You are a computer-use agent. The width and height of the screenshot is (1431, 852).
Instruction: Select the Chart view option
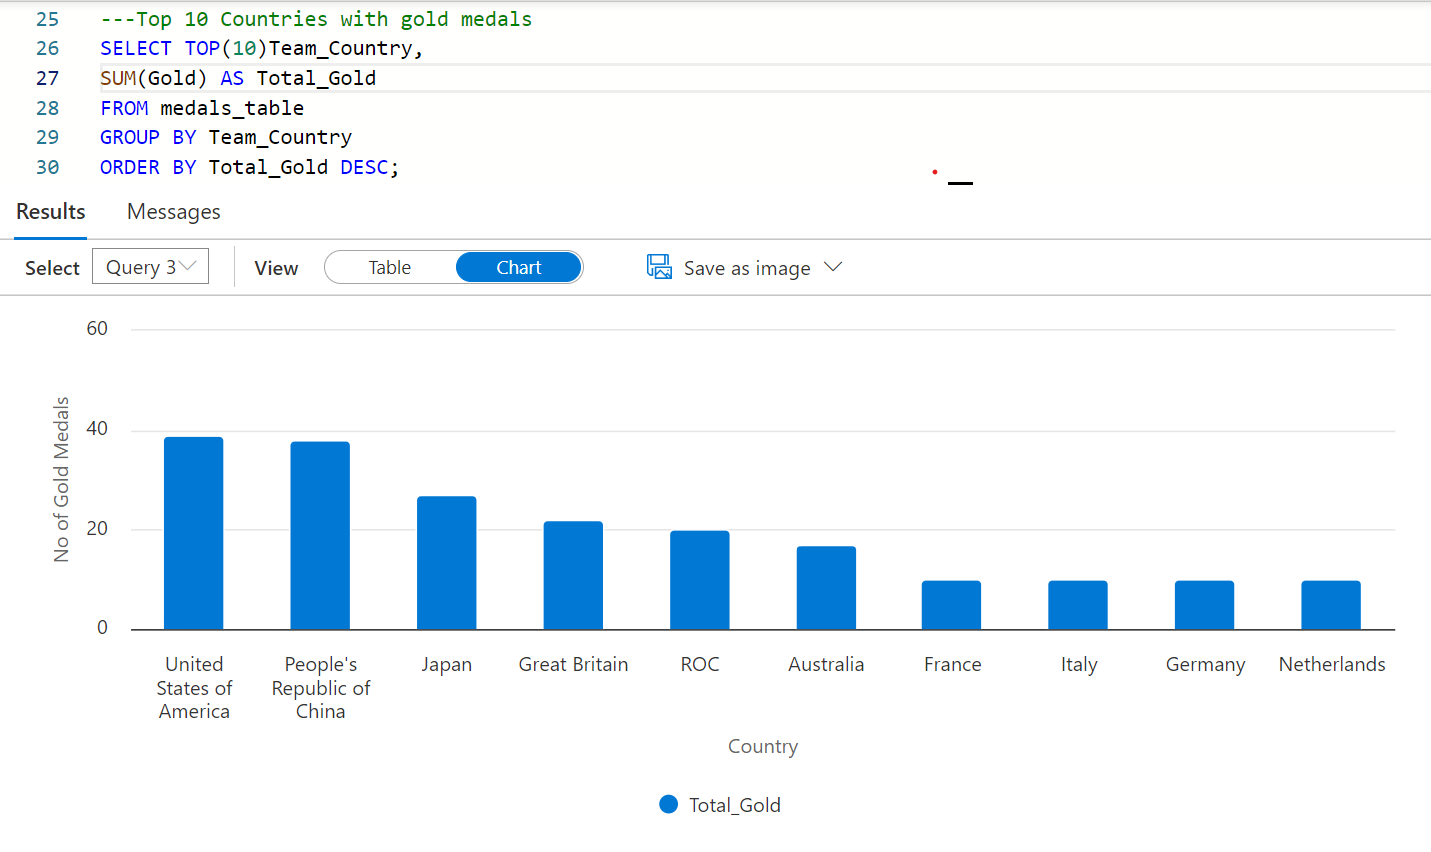pyautogui.click(x=519, y=267)
